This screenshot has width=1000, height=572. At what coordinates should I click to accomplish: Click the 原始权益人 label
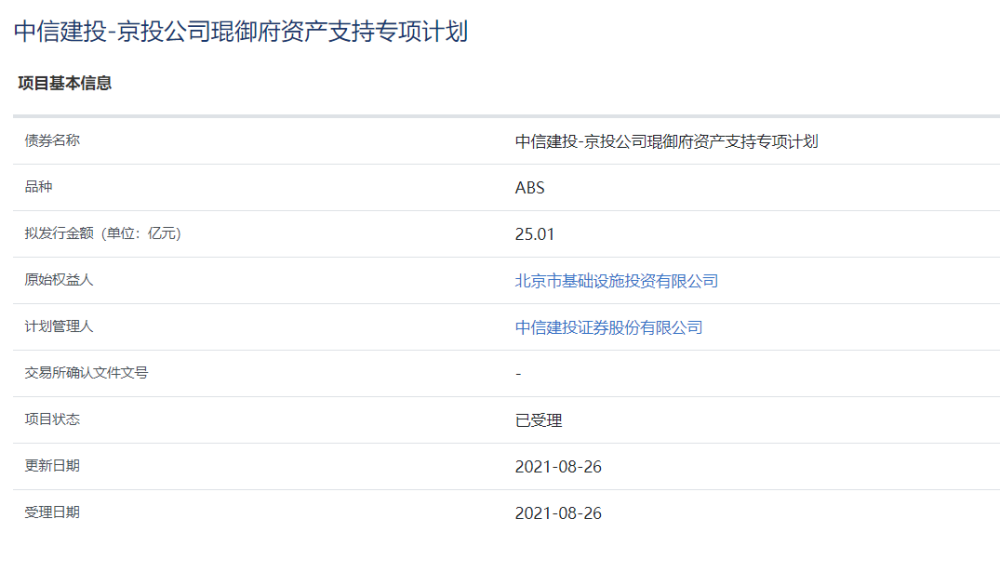click(x=59, y=280)
